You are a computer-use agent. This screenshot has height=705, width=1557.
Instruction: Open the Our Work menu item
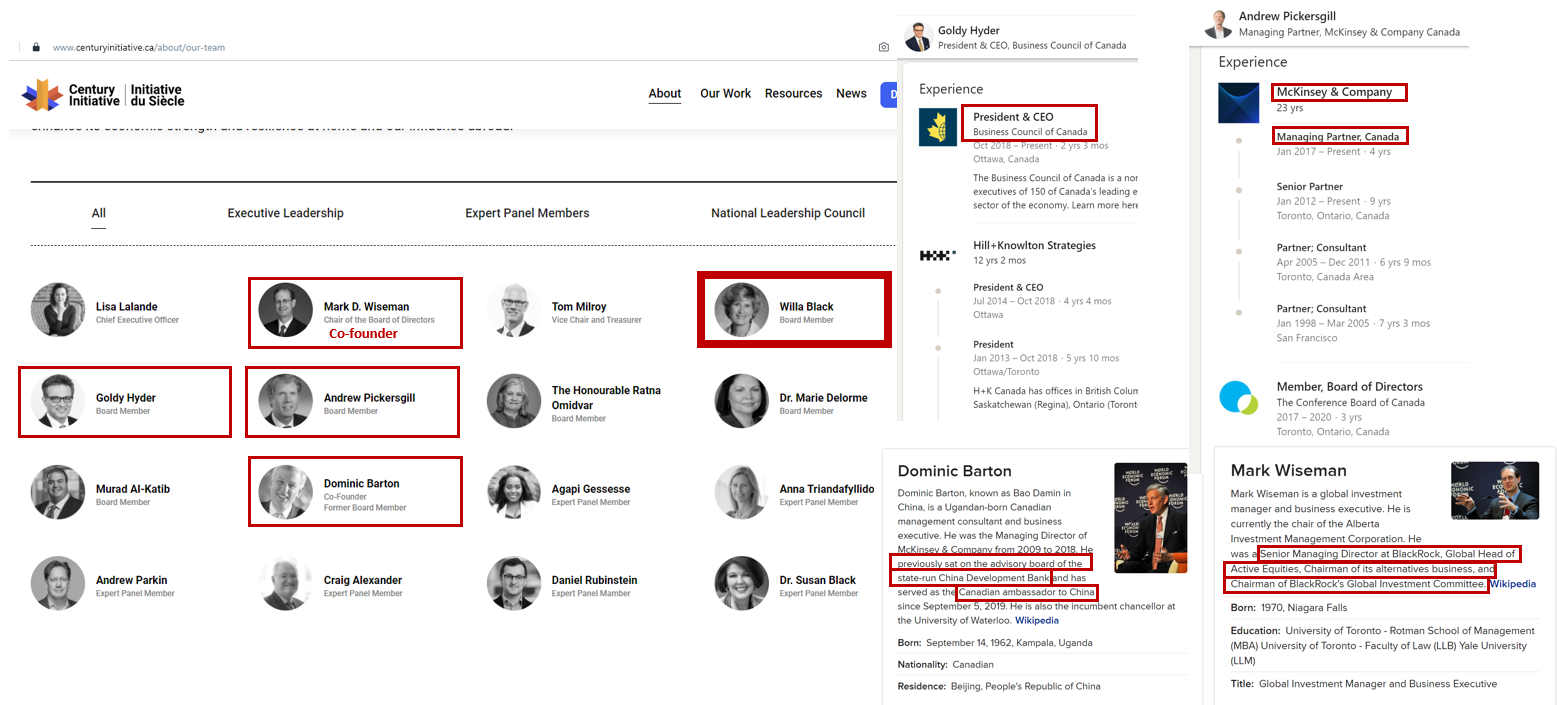[x=726, y=94]
